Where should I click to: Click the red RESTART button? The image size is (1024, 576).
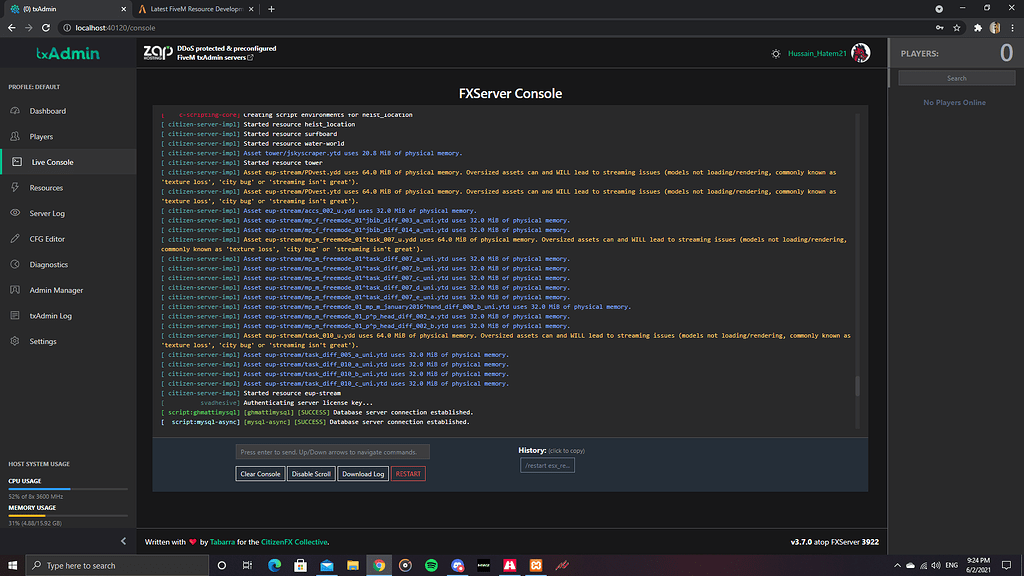(x=408, y=474)
